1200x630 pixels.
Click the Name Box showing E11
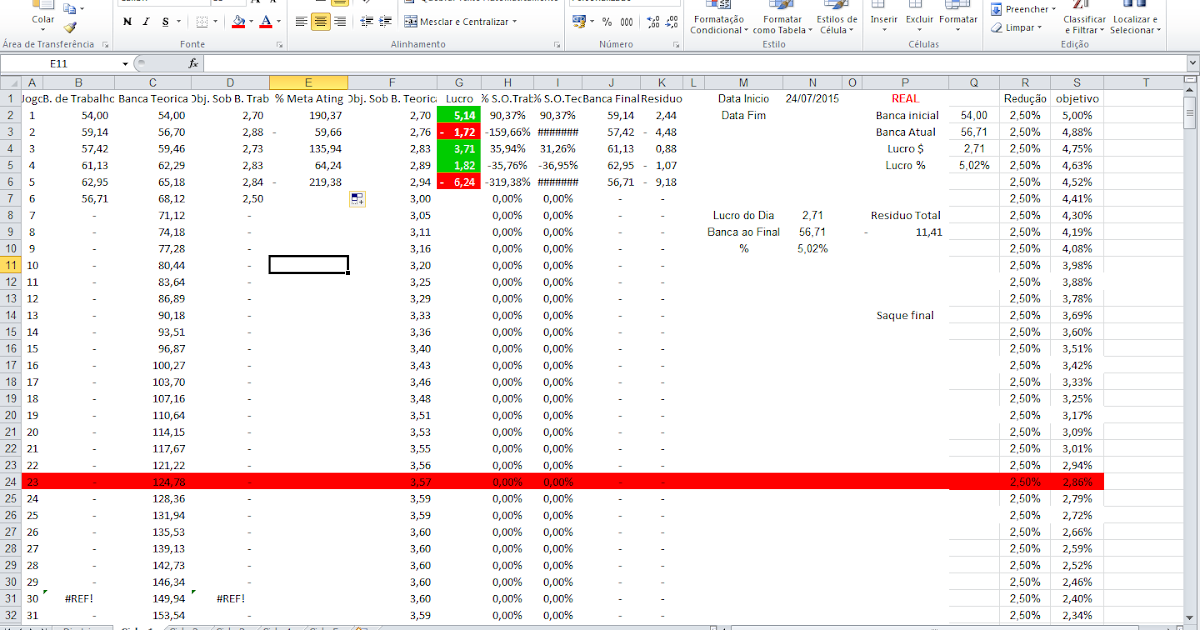click(x=60, y=63)
